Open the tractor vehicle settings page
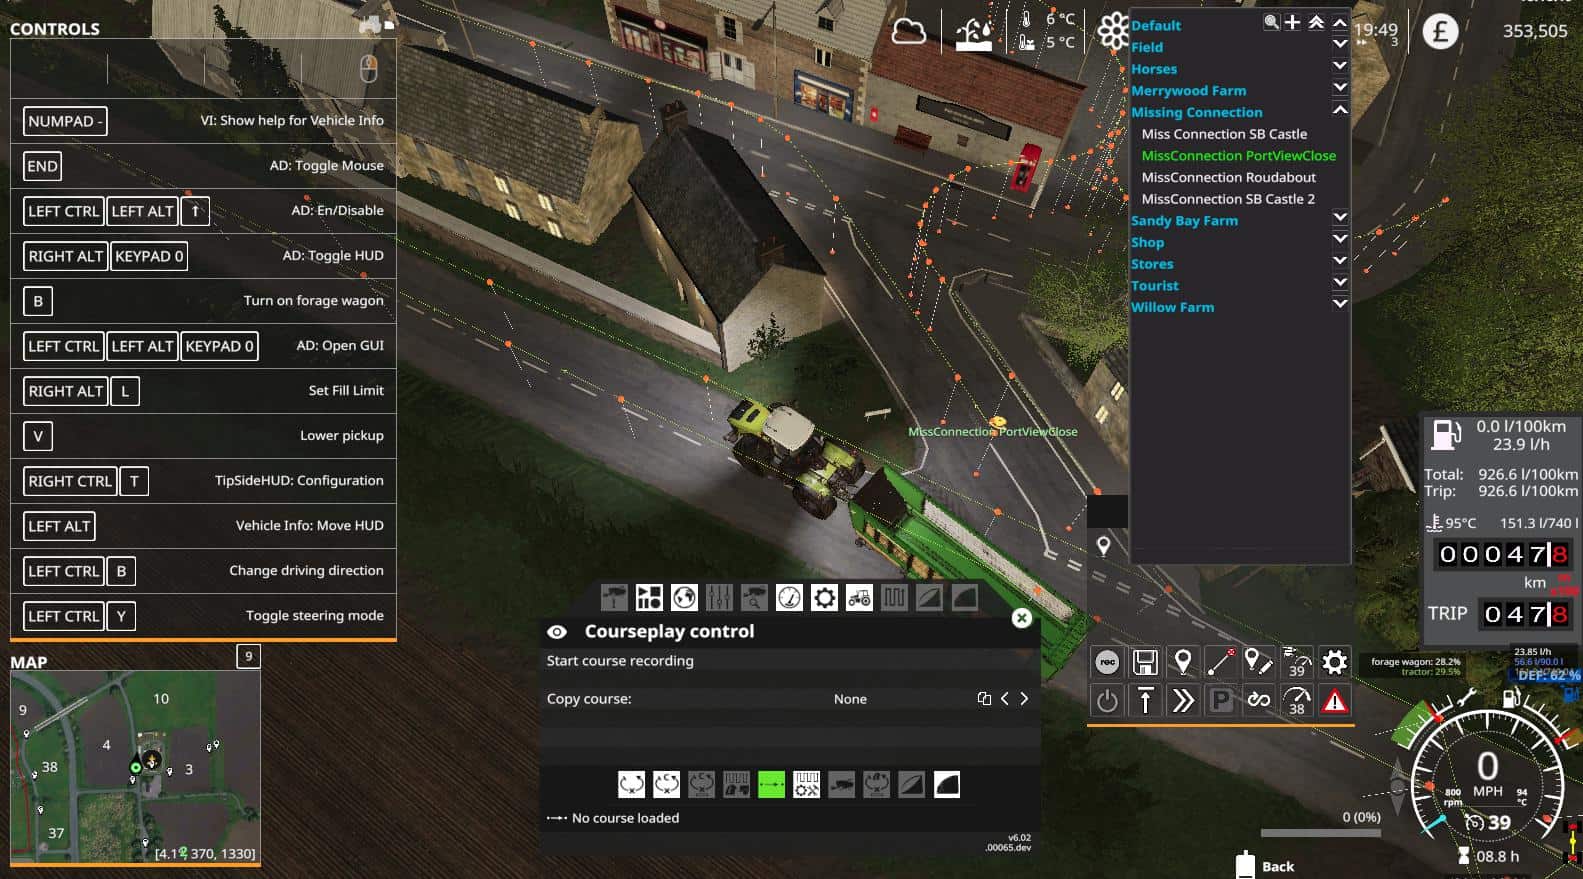The width and height of the screenshot is (1583, 879). click(859, 598)
